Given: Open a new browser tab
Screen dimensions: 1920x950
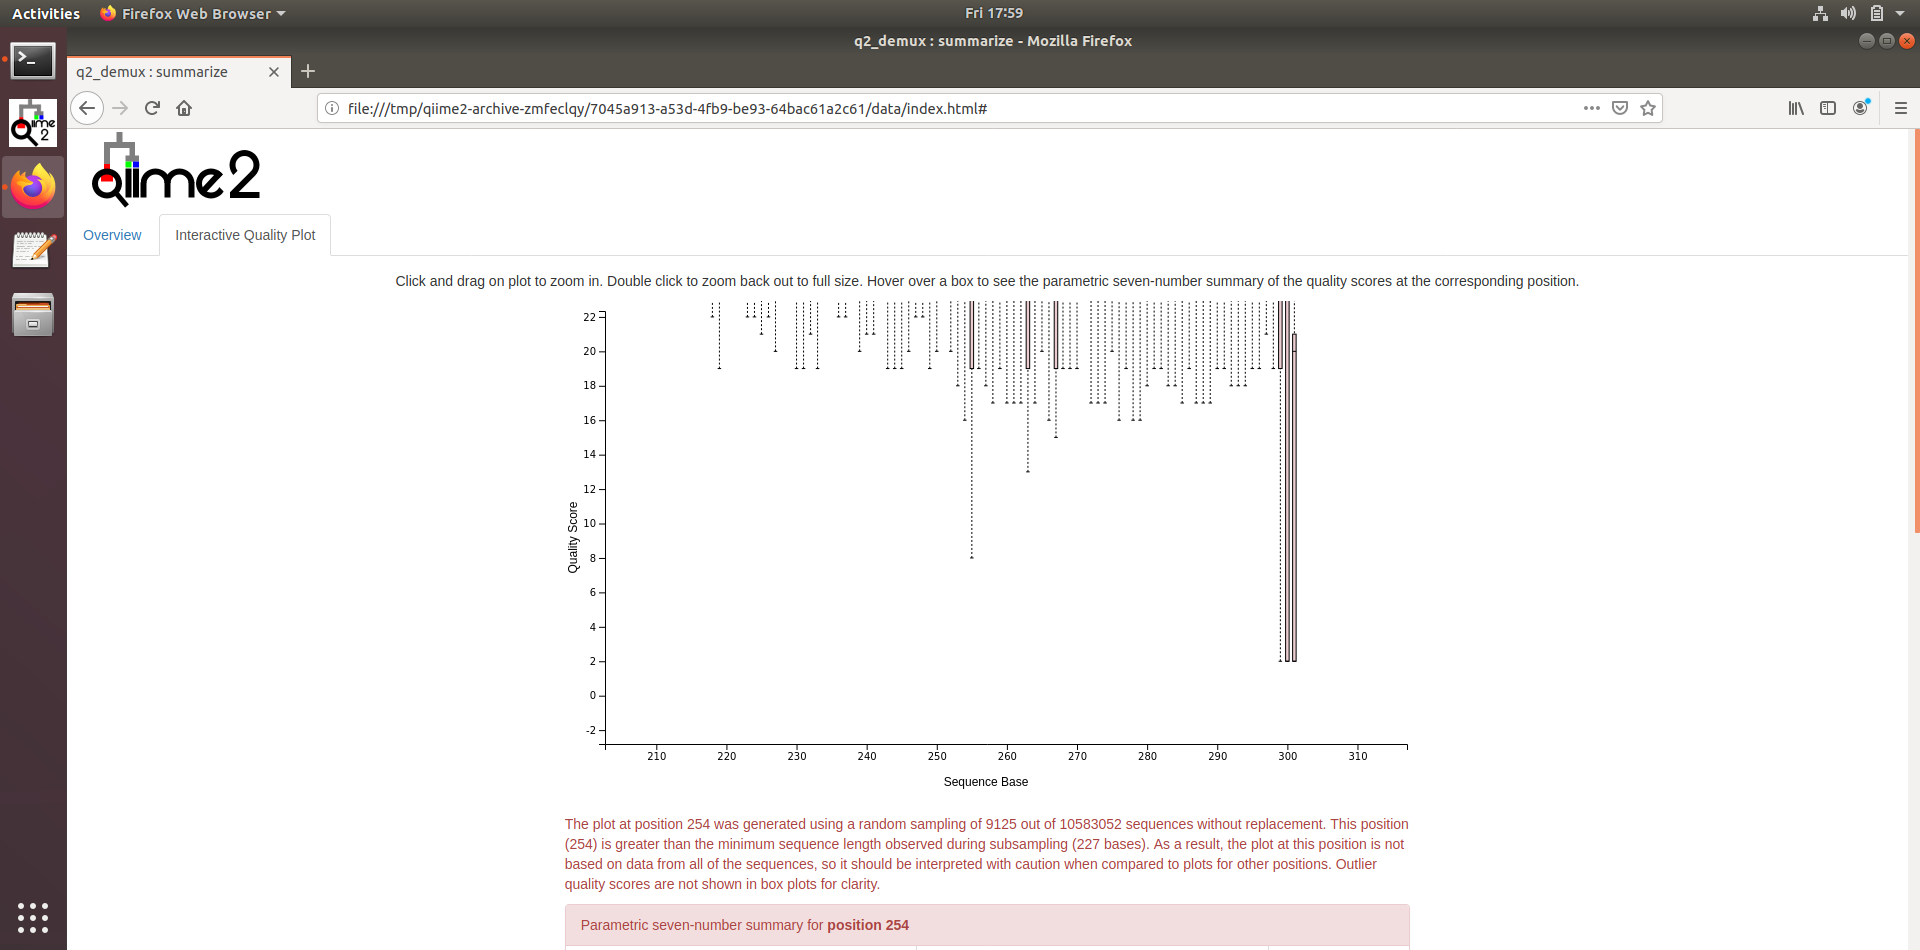Looking at the screenshot, I should [308, 71].
